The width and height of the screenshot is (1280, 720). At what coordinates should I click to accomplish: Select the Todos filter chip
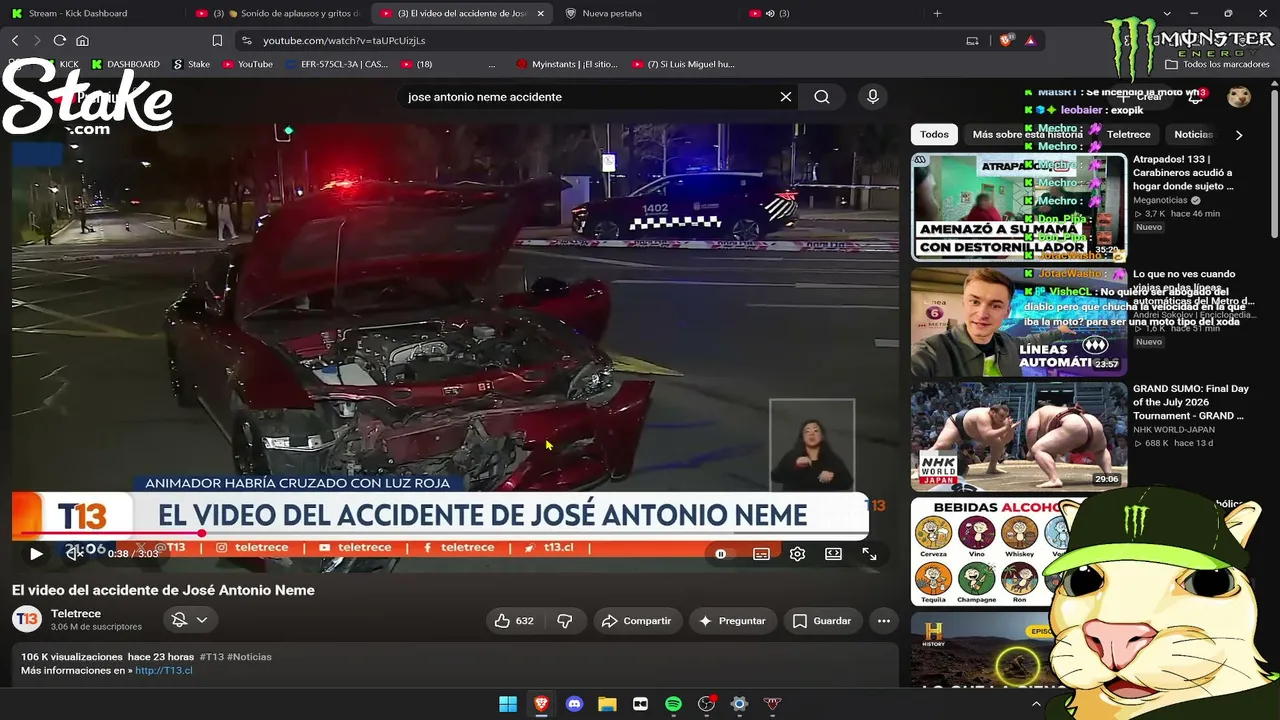[x=934, y=134]
